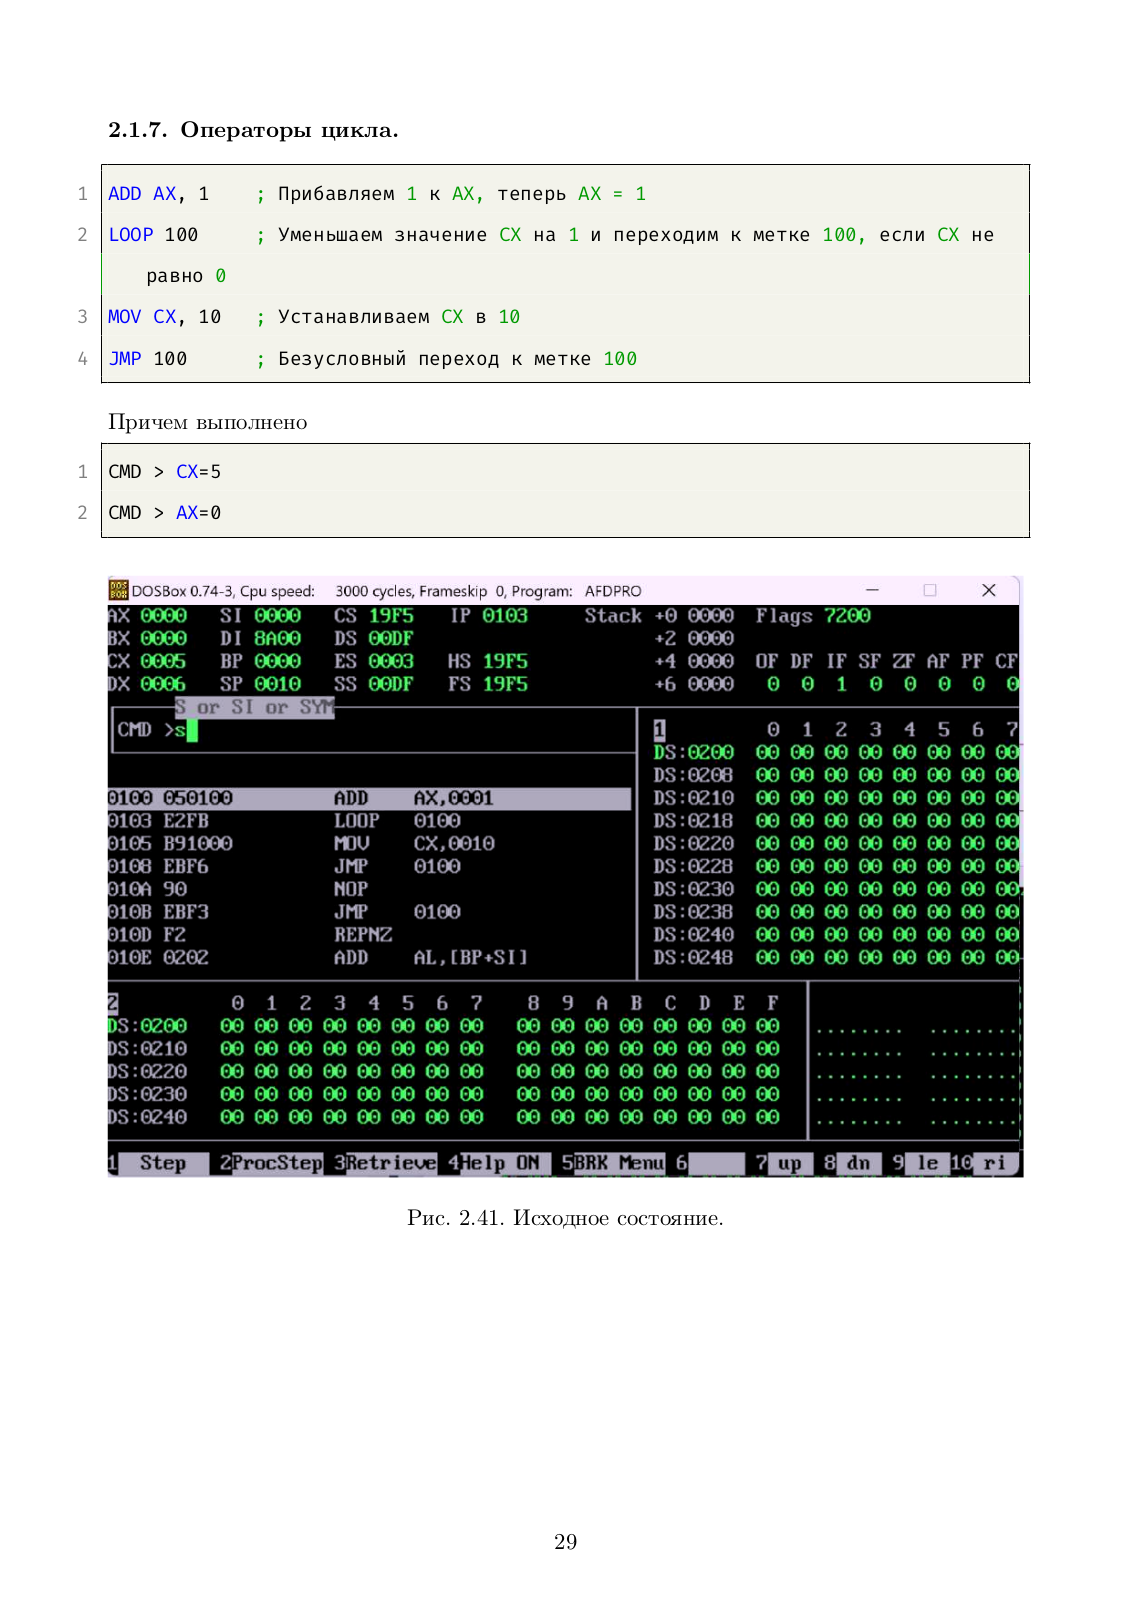Click the IP register value 0103
1132x1600 pixels.
click(505, 616)
